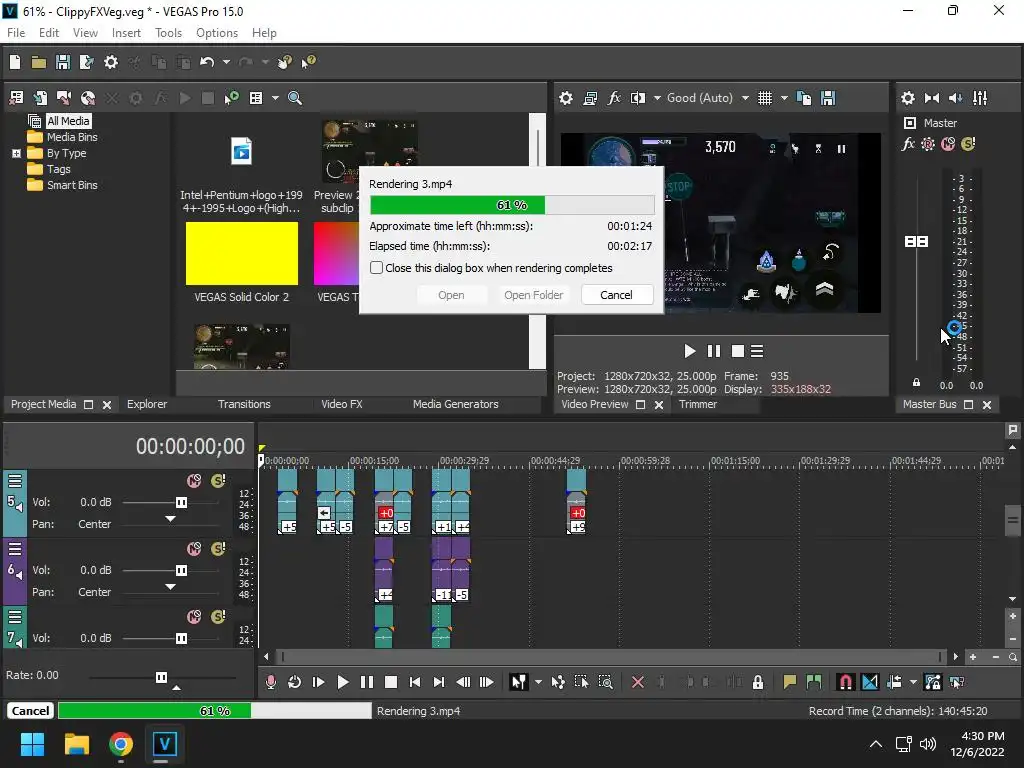Image resolution: width=1024 pixels, height=768 pixels.
Task: Open Video Preview properties gear icon
Action: tap(566, 98)
